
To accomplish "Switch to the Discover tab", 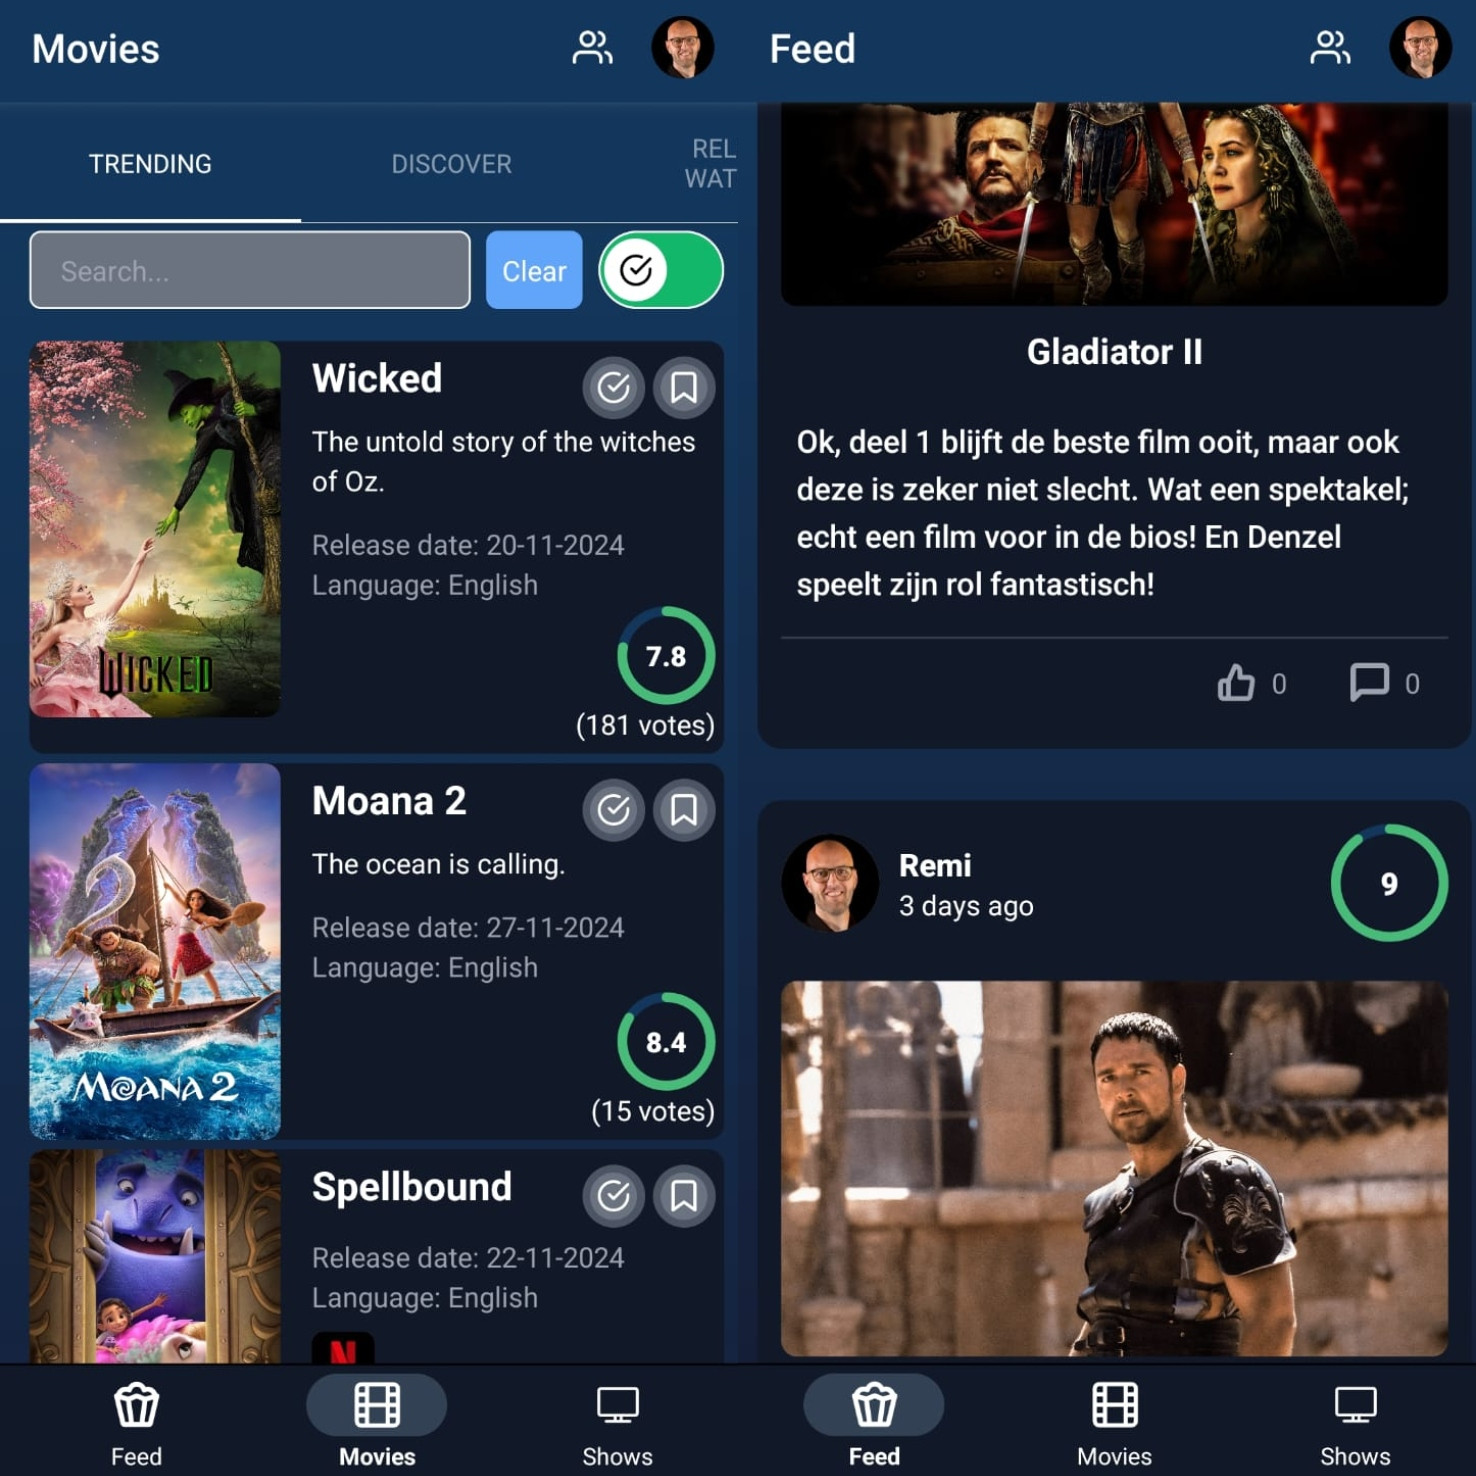I will (451, 164).
